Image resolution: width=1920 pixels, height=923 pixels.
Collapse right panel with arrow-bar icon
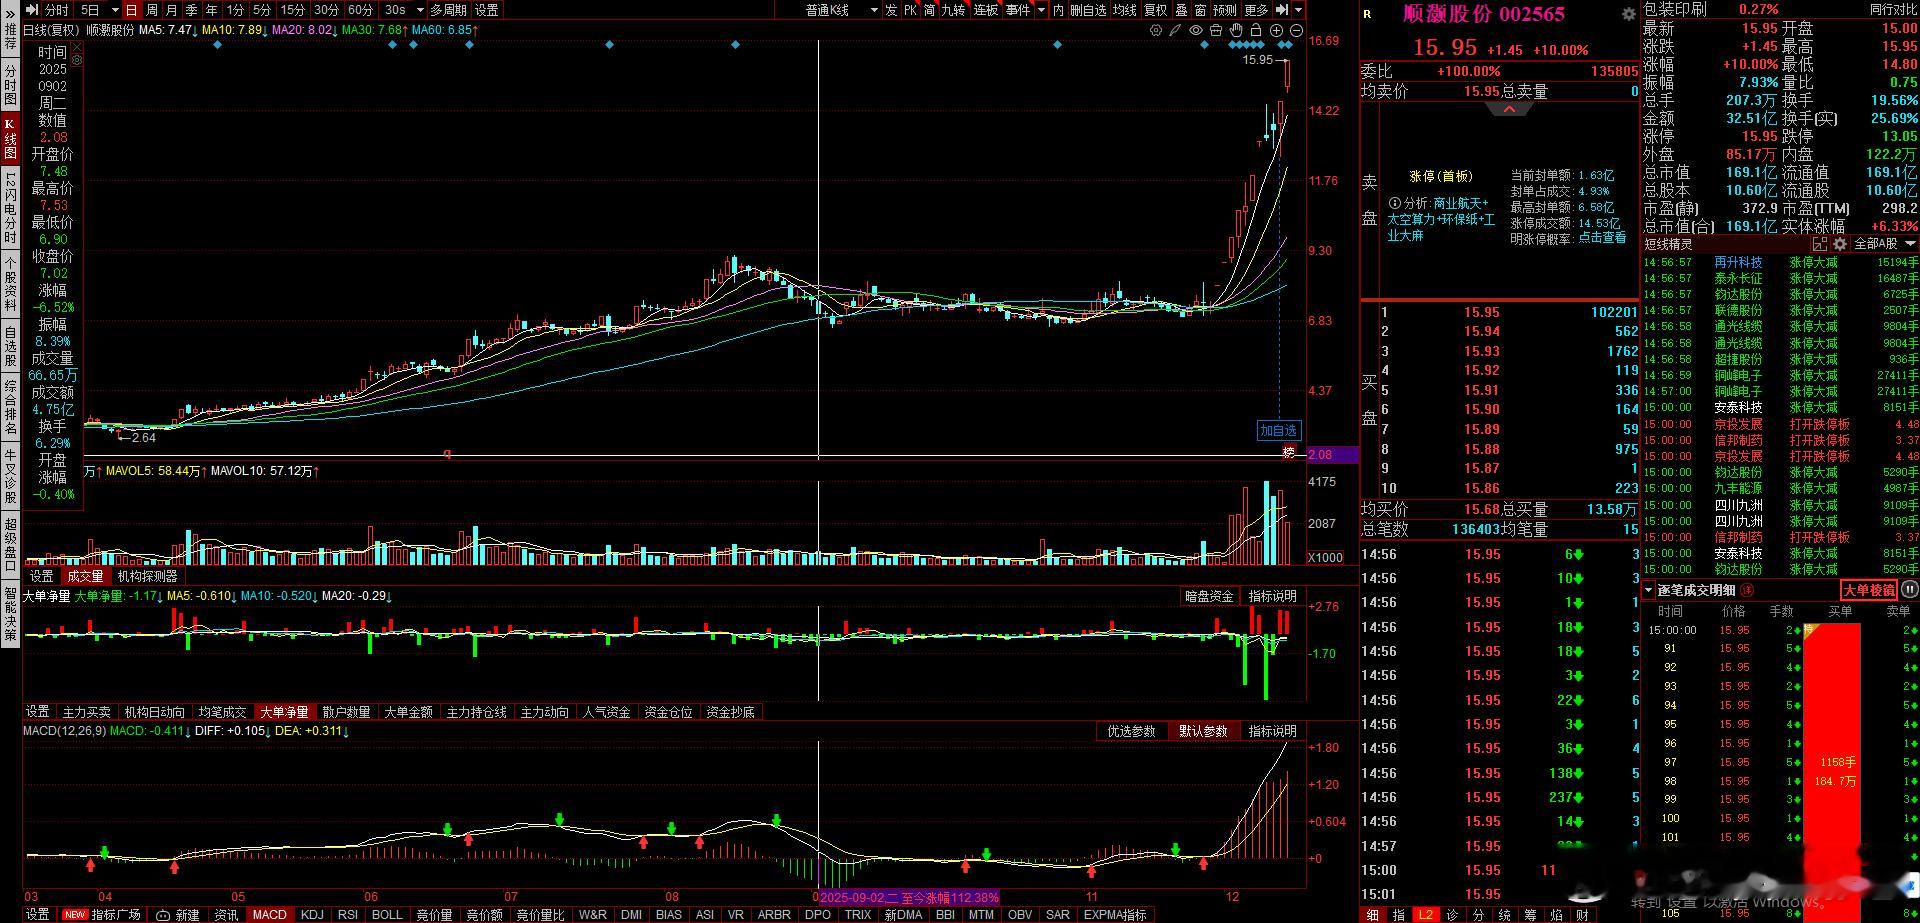(1281, 10)
